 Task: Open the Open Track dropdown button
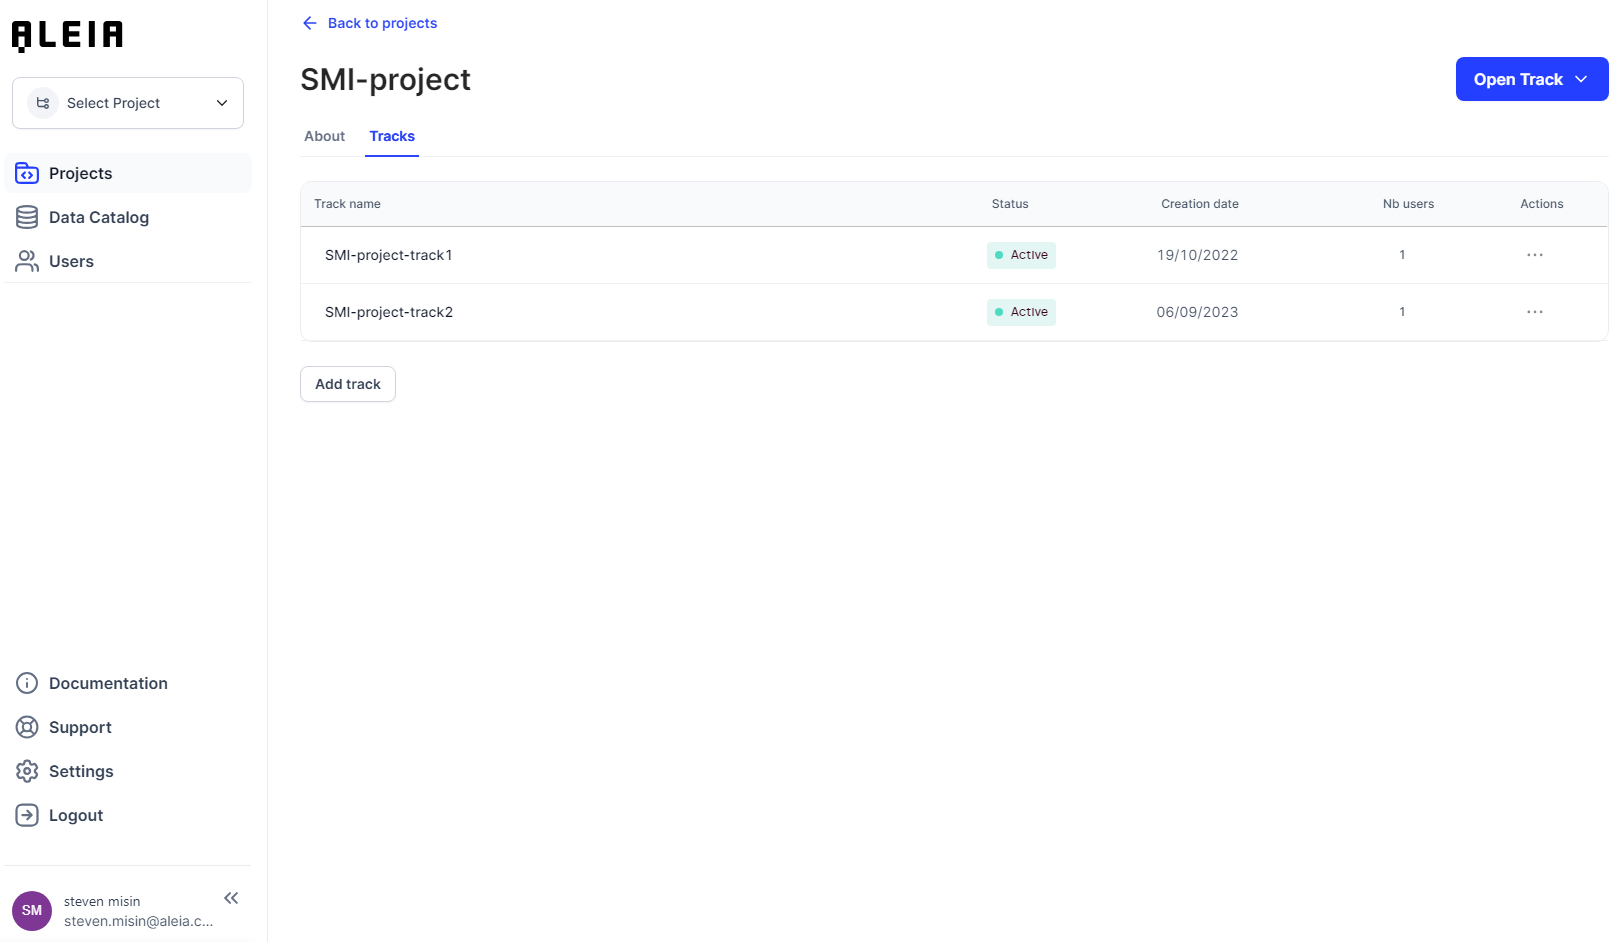1531,79
